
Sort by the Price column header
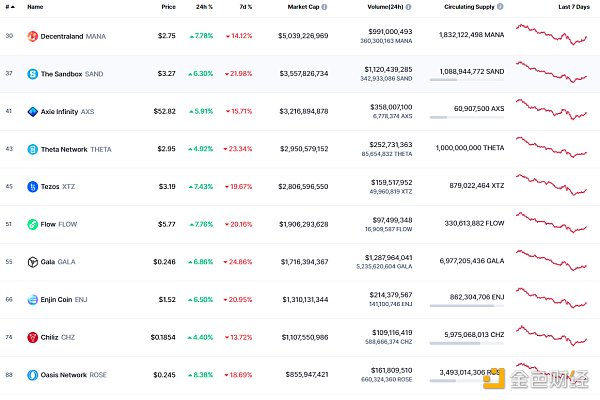pyautogui.click(x=168, y=7)
